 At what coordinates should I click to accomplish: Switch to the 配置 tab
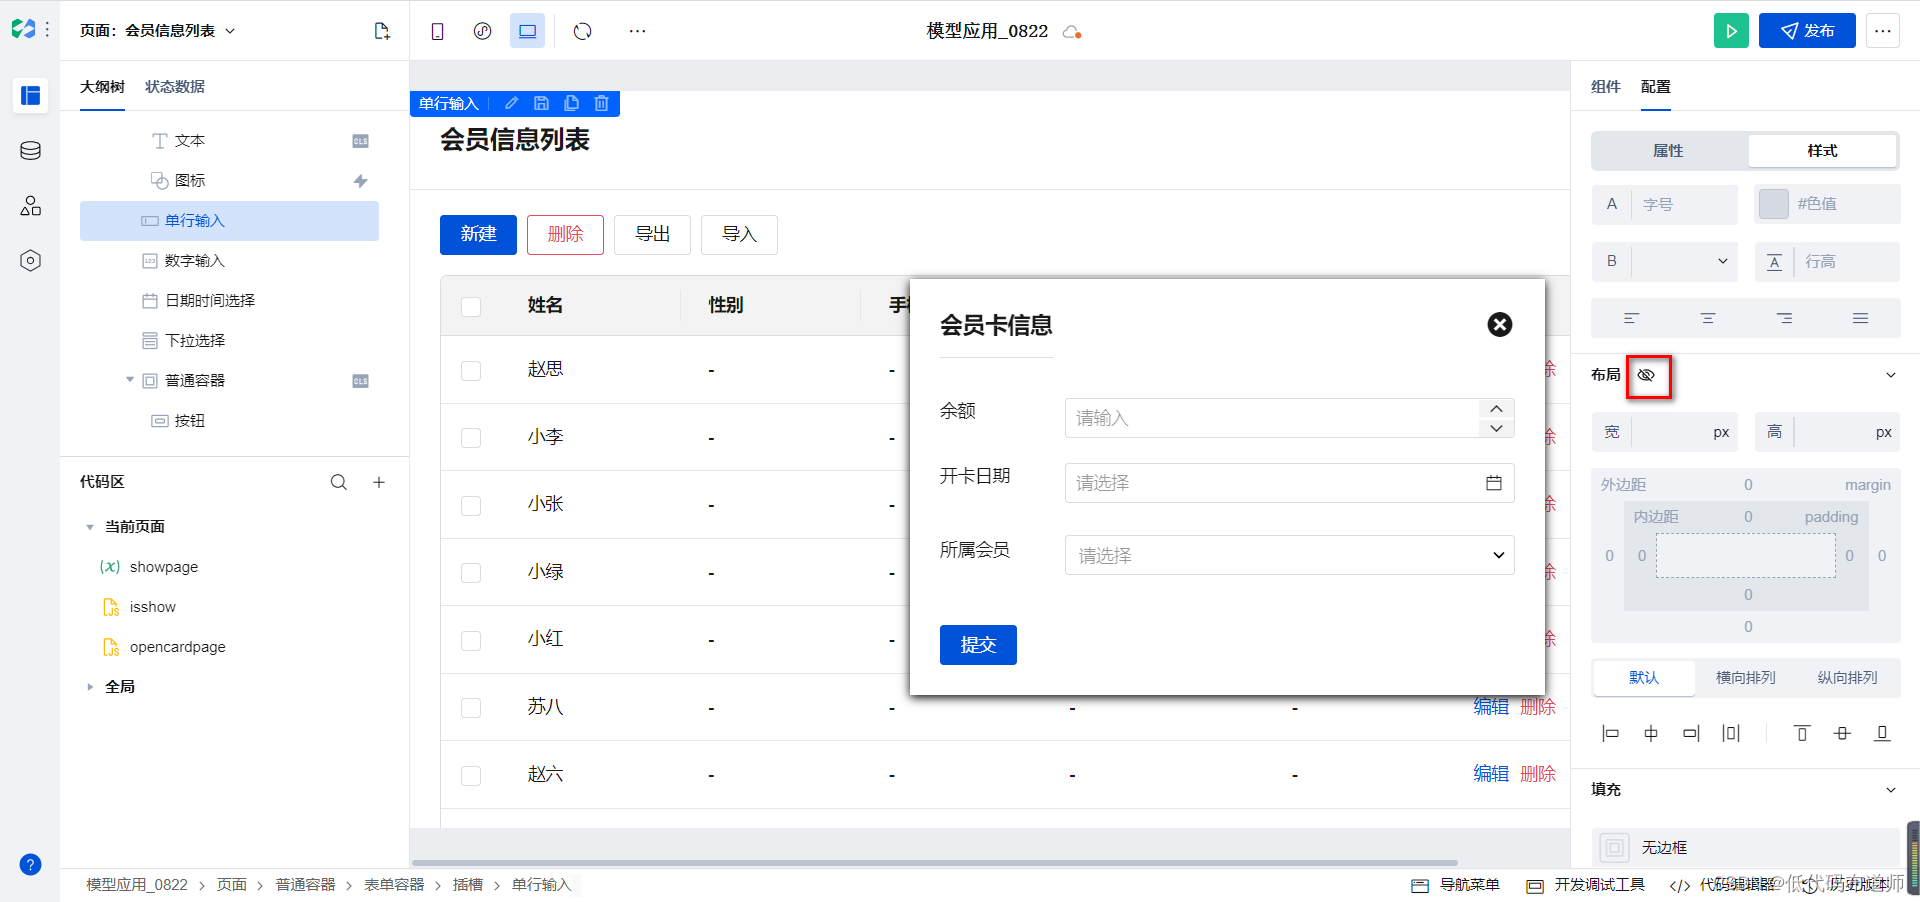click(1656, 87)
